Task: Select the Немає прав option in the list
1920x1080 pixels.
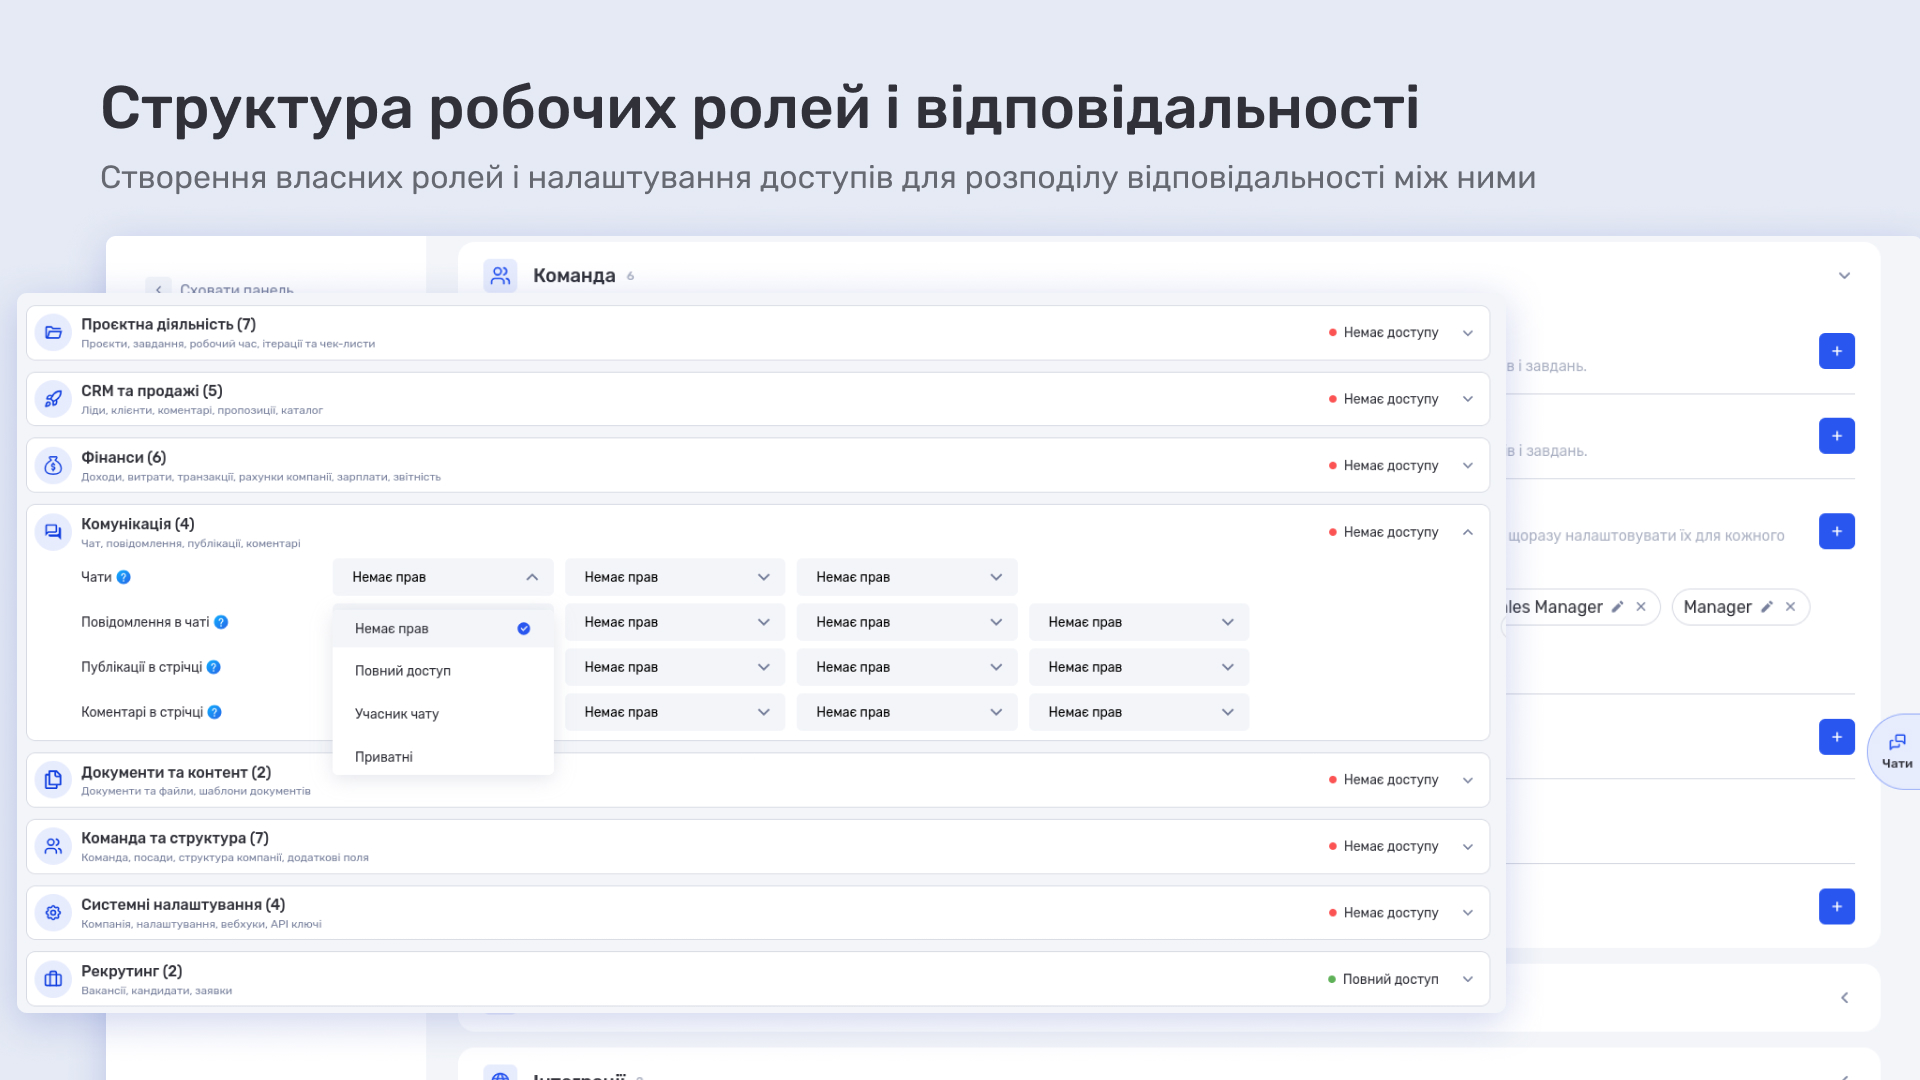Action: [x=443, y=628]
